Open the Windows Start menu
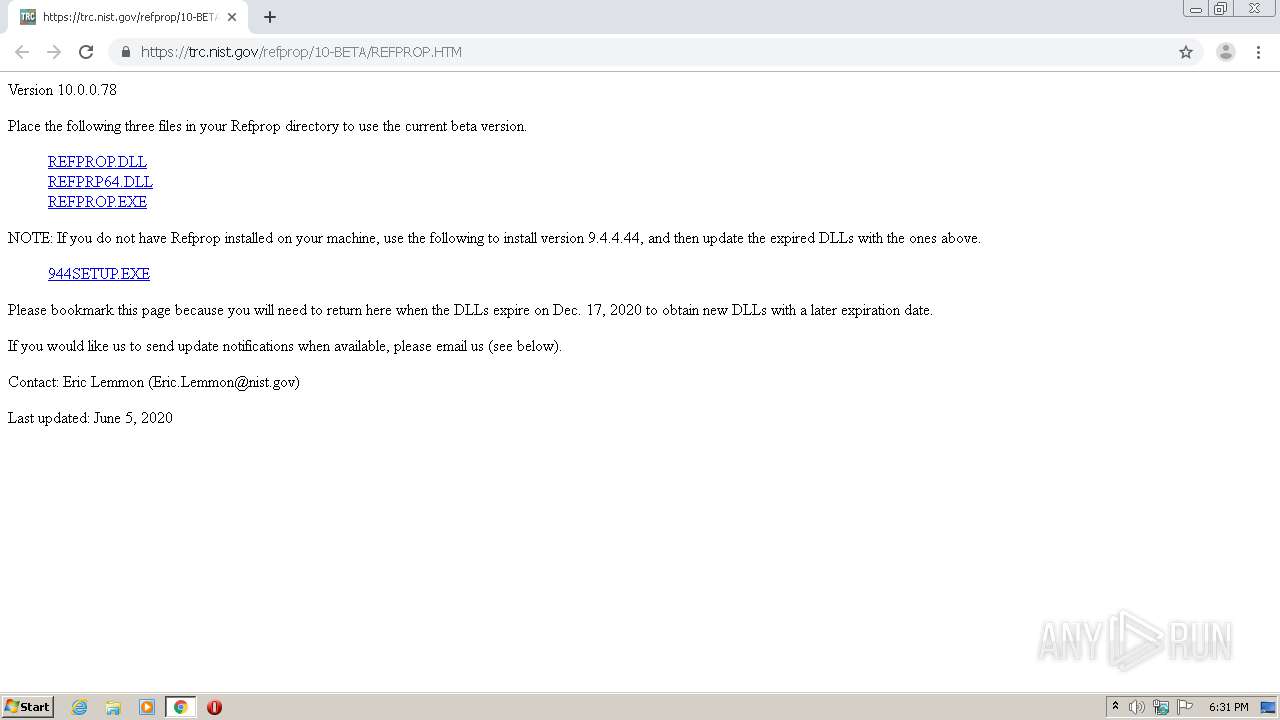 coord(28,707)
